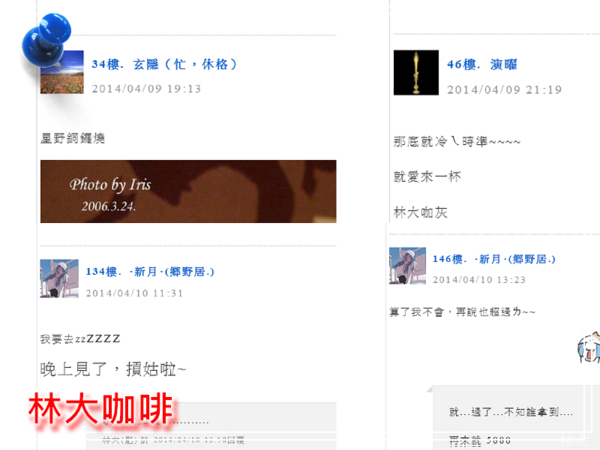Click the crying emoticon sticker
The height and width of the screenshot is (450, 600).
tap(589, 347)
